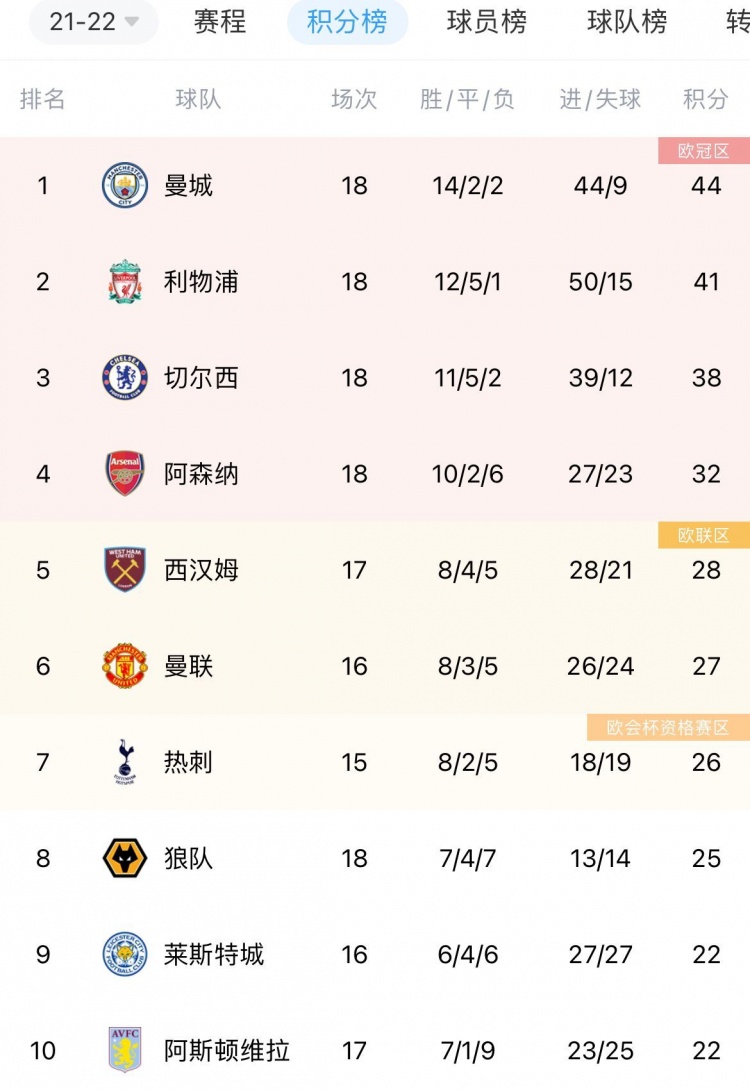Click the 欧冠区 label tag

[703, 151]
